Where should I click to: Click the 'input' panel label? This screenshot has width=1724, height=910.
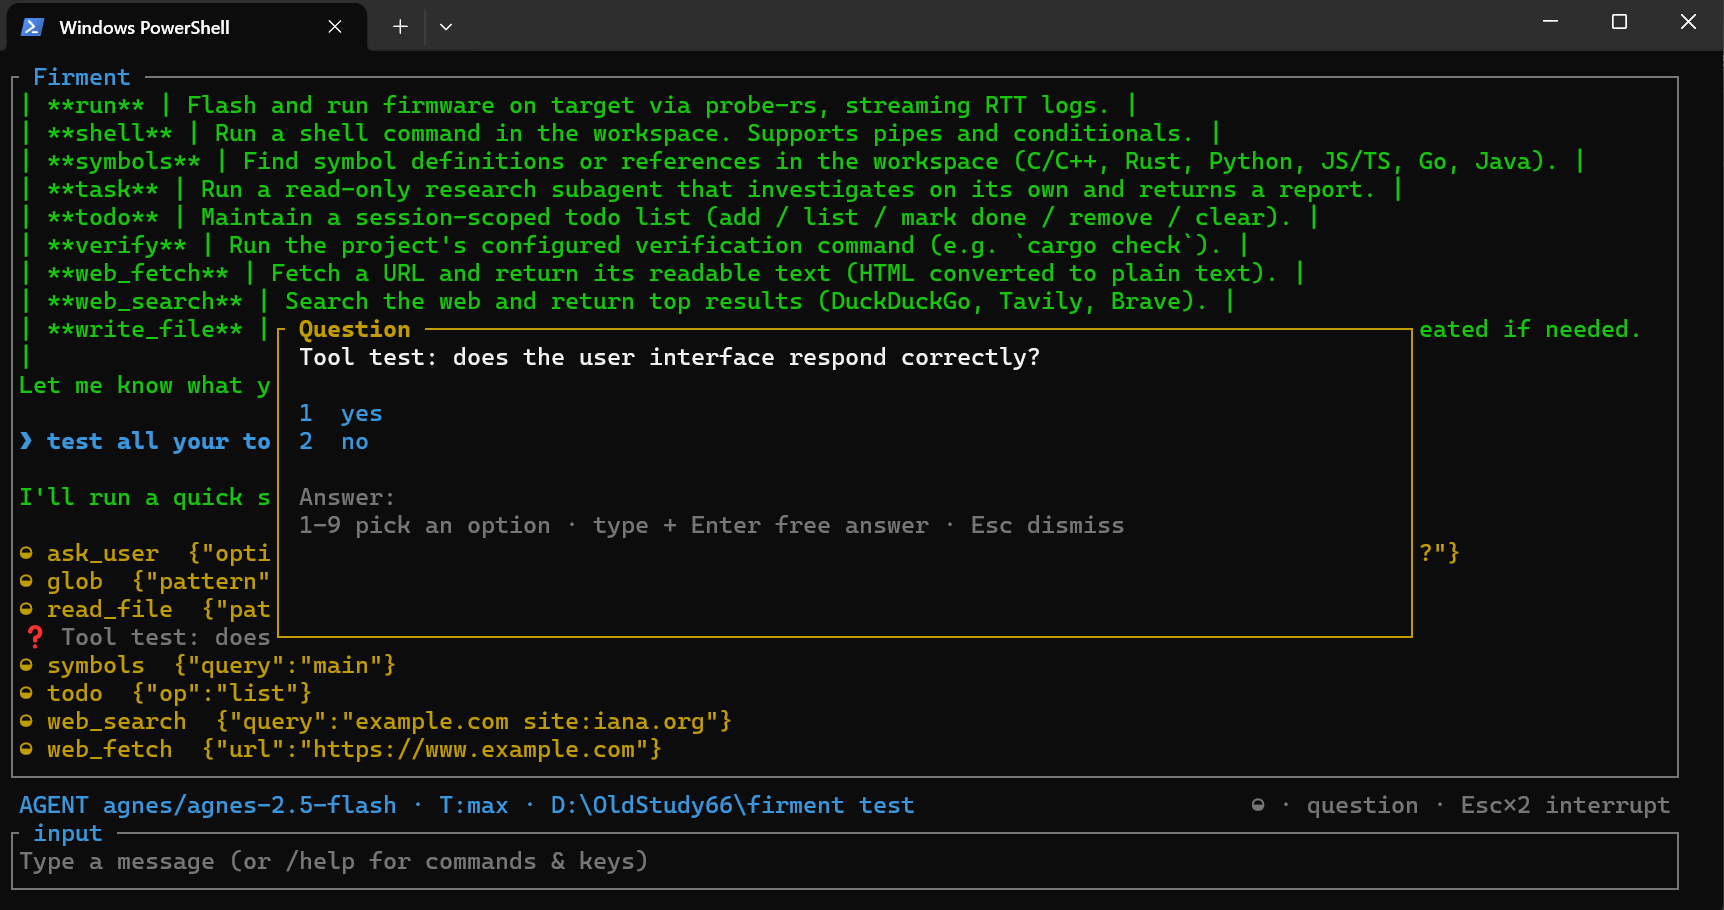click(68, 833)
